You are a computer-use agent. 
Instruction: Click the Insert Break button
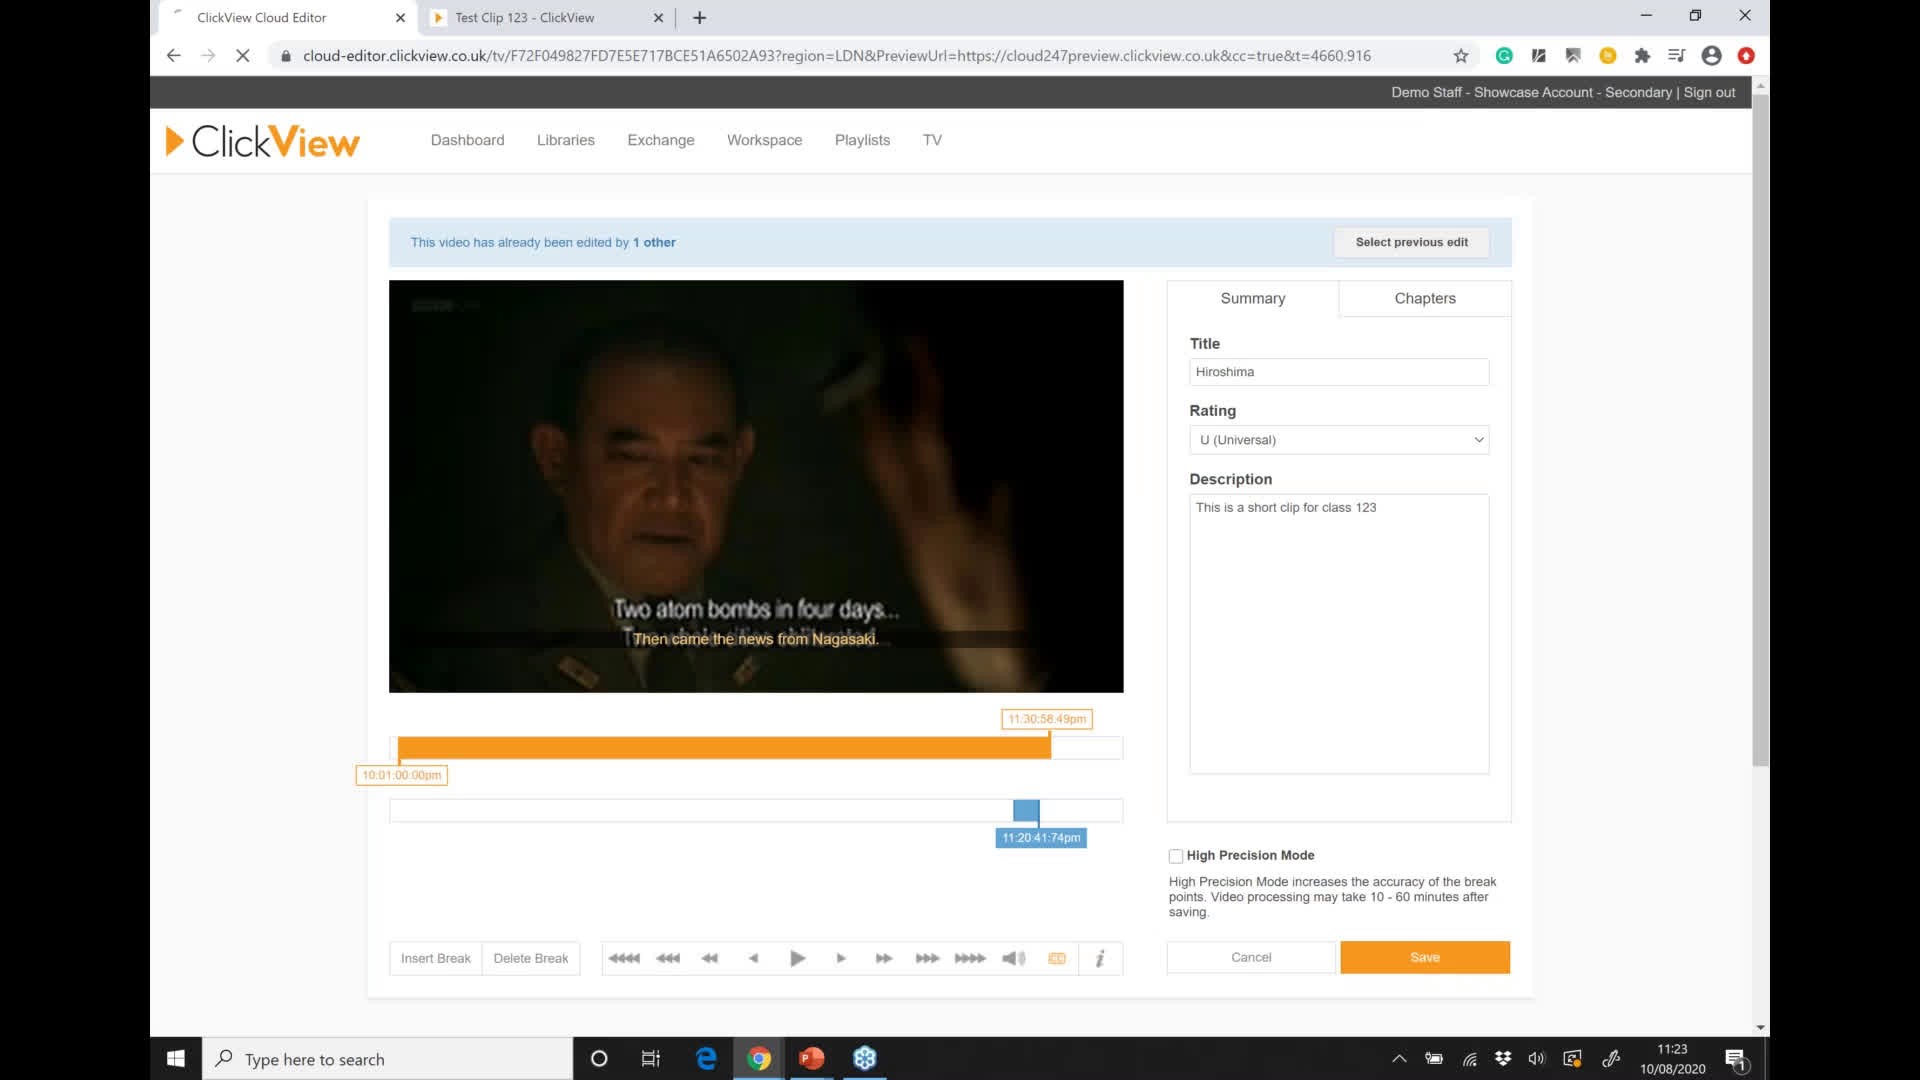(436, 958)
